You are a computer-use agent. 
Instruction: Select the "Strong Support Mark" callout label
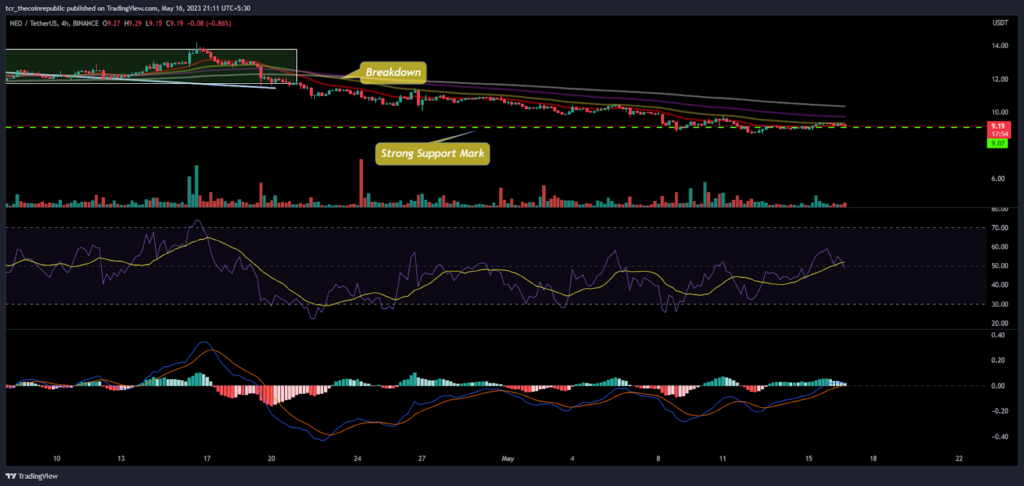432,154
